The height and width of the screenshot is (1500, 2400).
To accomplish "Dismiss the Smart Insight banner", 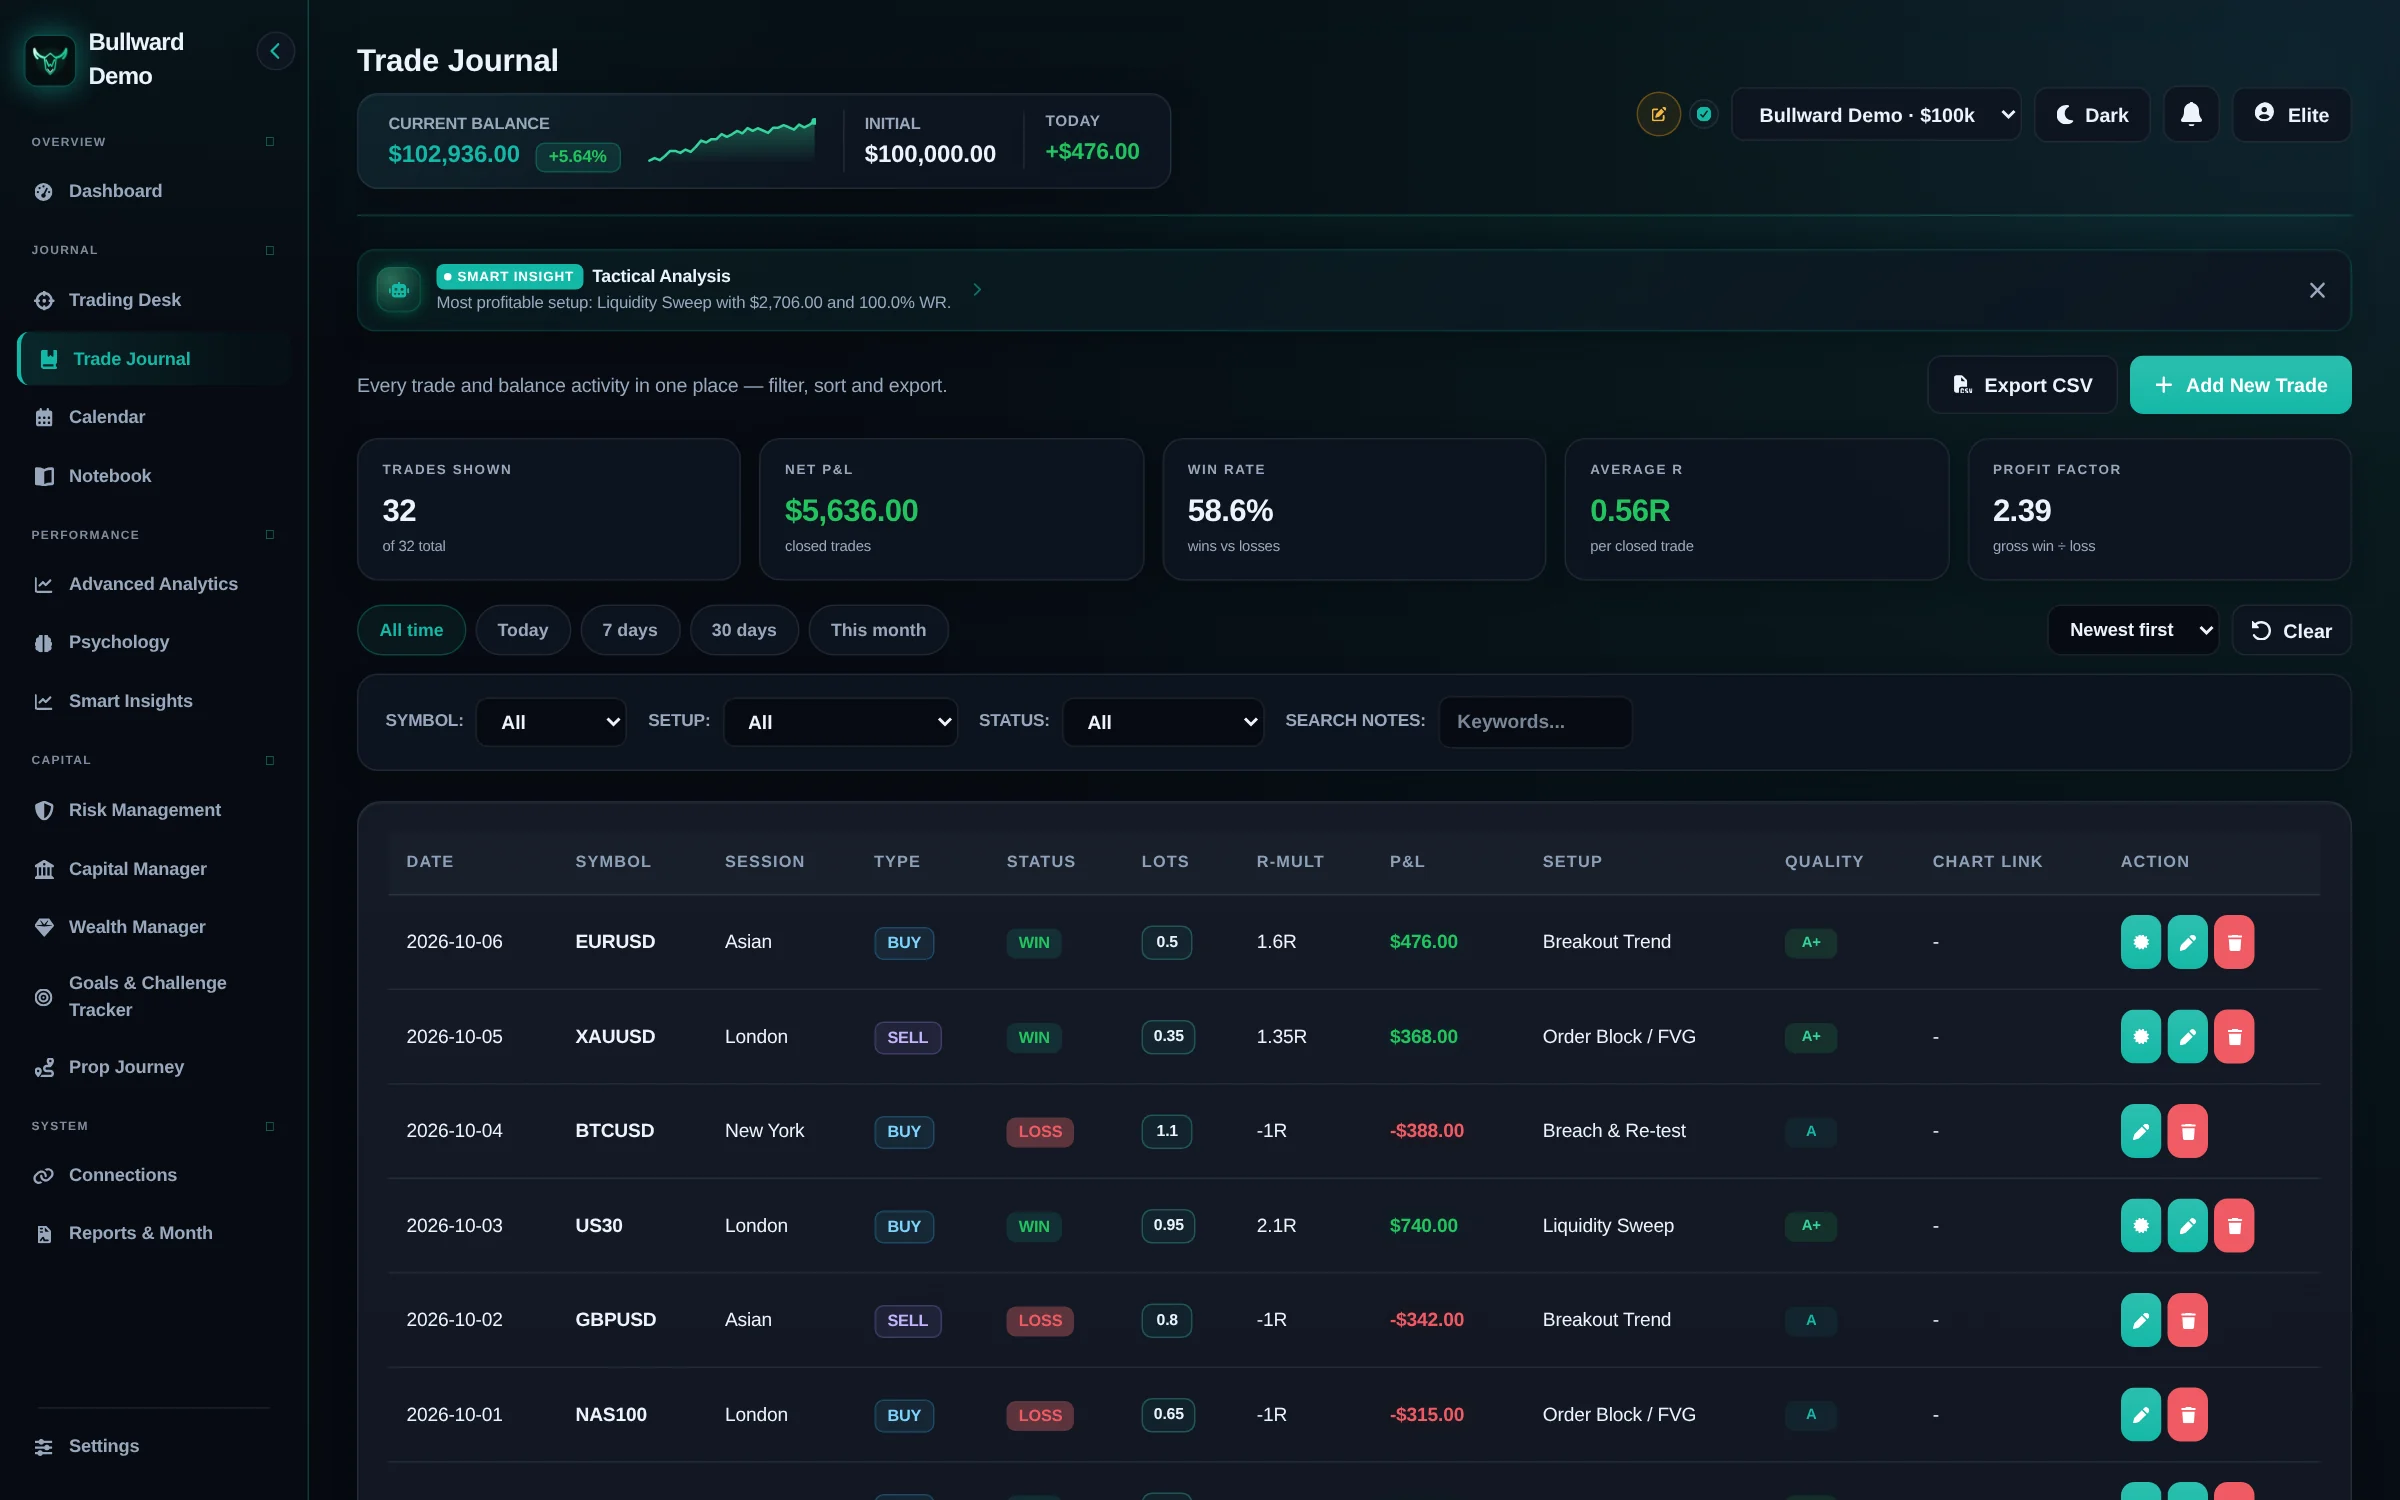I will pyautogui.click(x=2317, y=290).
